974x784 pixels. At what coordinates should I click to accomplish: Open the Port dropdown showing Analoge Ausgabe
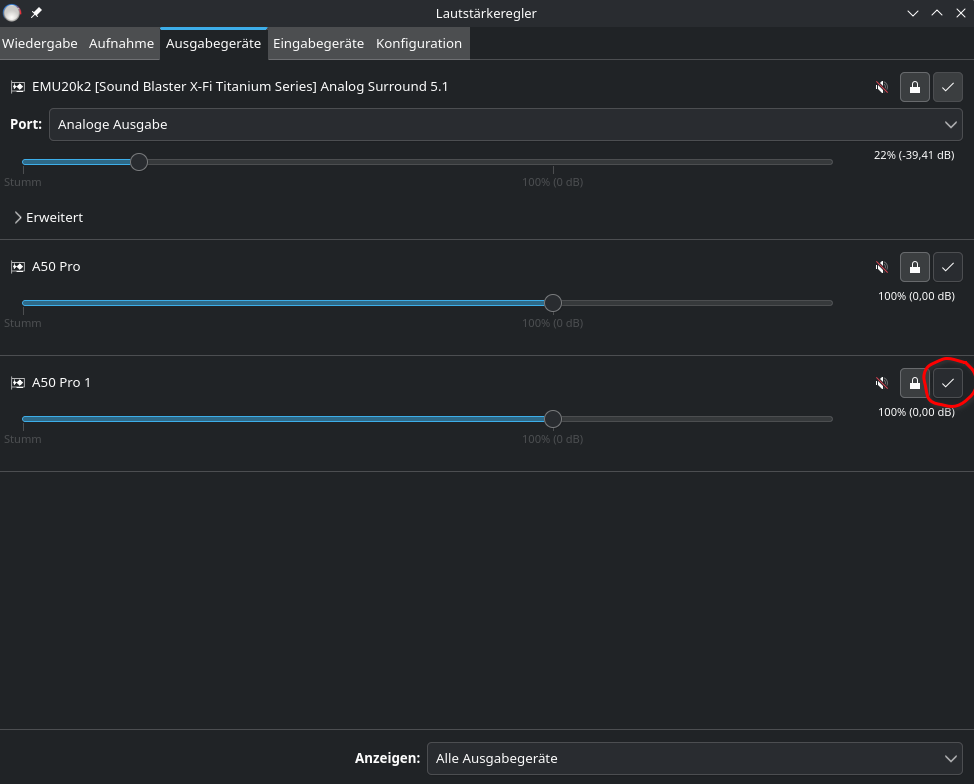point(506,124)
